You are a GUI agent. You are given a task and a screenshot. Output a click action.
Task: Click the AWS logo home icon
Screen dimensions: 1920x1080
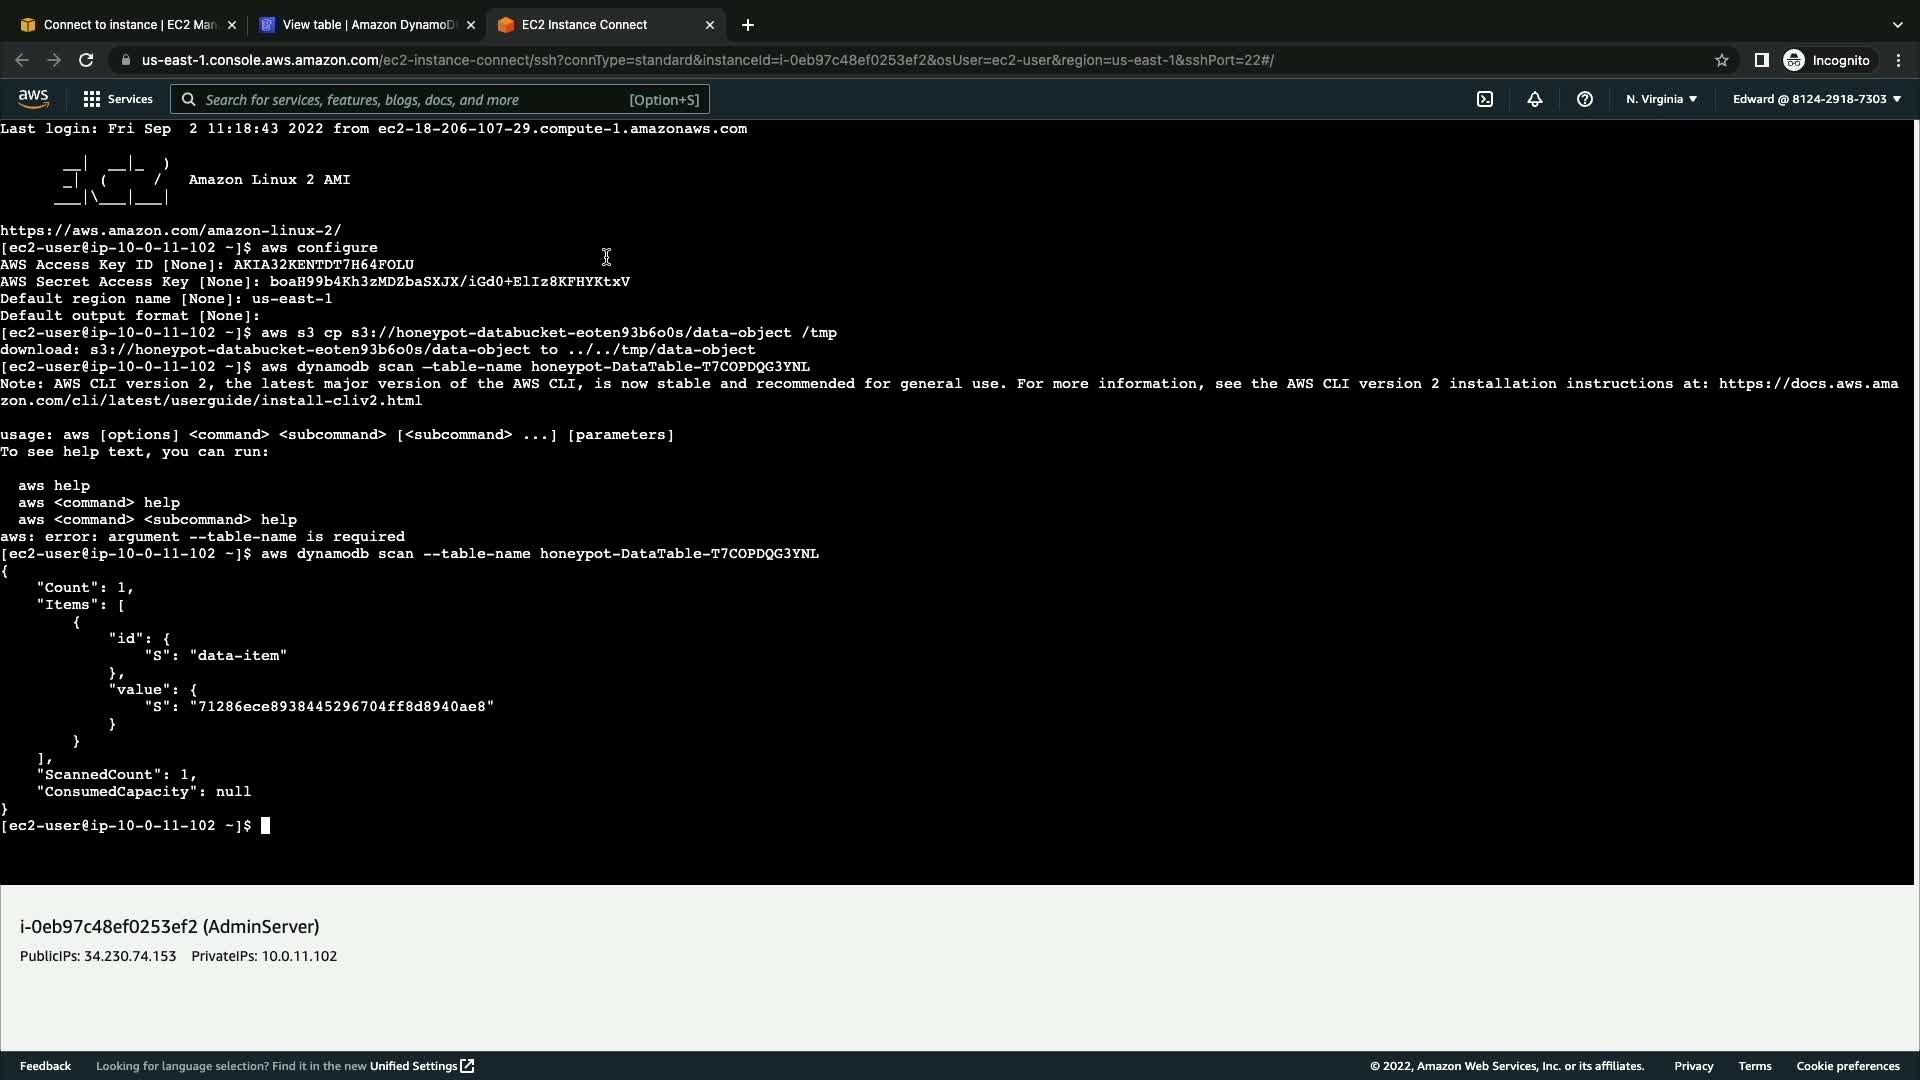(x=33, y=98)
